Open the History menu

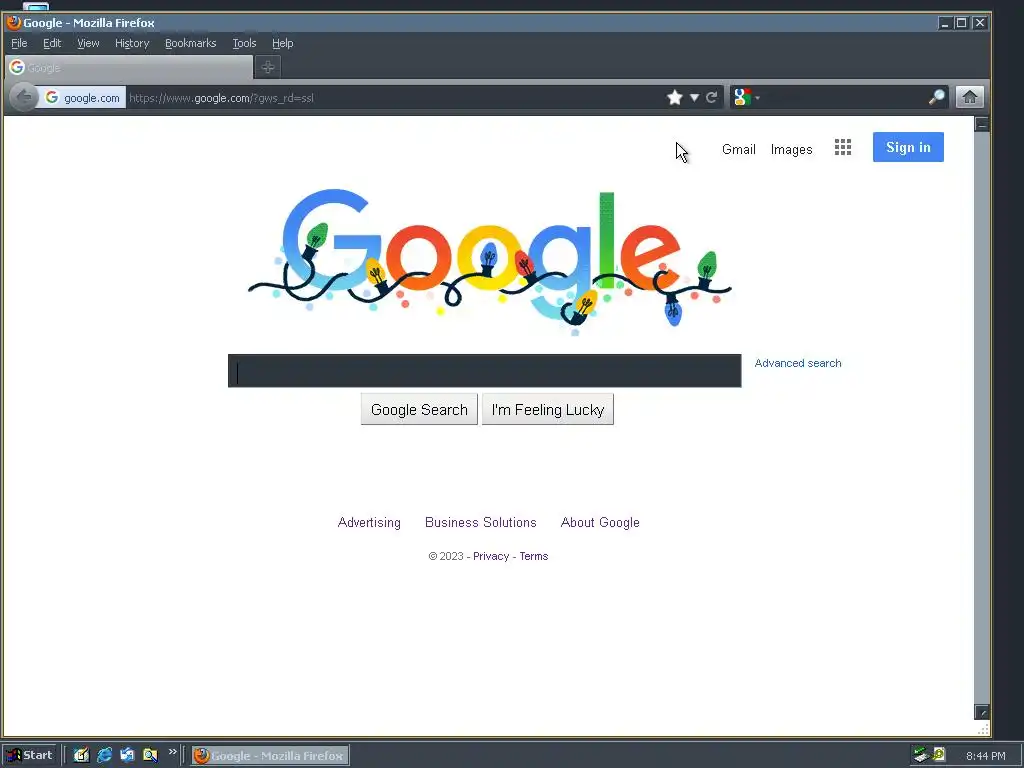click(132, 43)
